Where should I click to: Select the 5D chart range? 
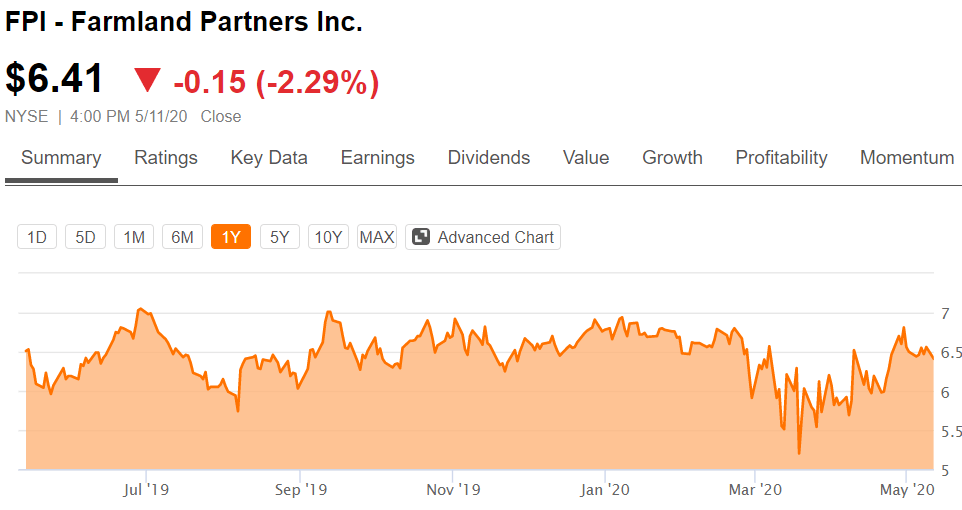tap(85, 237)
